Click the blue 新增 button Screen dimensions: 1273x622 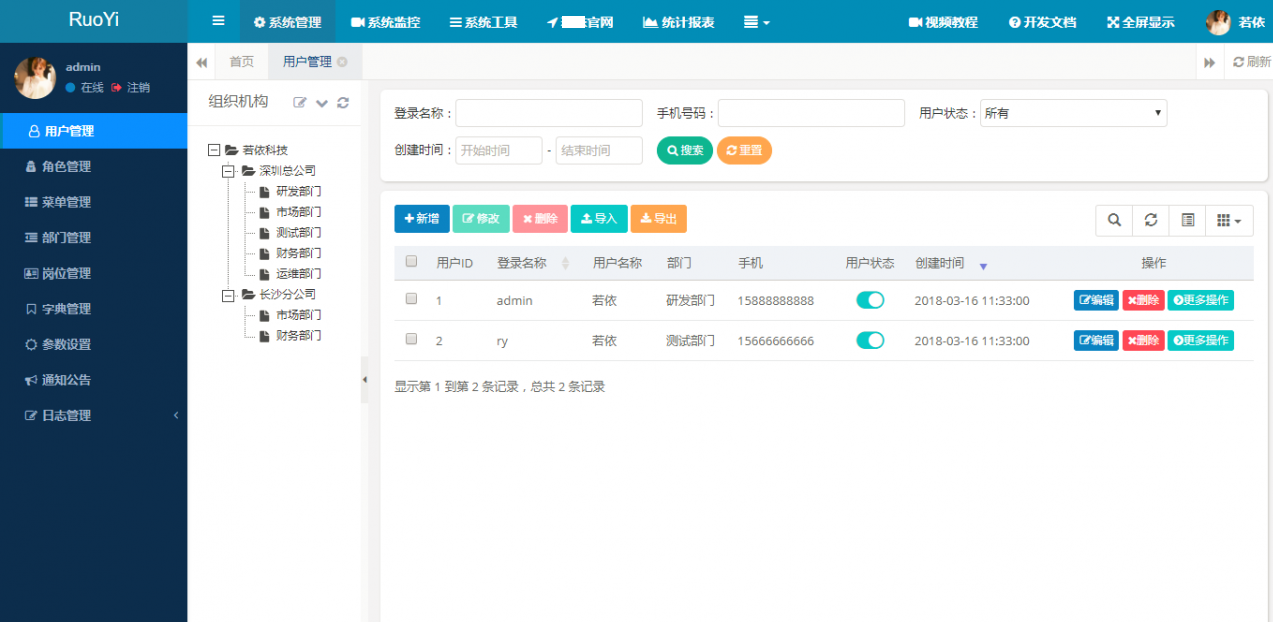pos(421,219)
